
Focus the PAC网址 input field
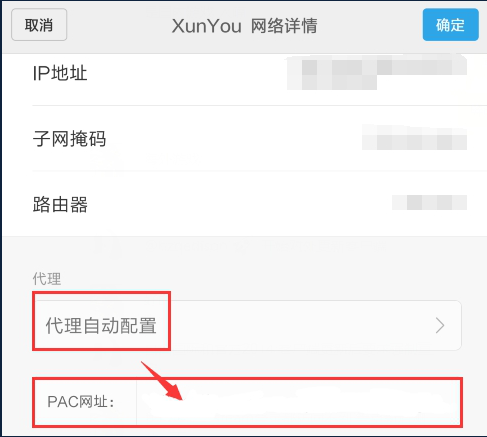298,402
